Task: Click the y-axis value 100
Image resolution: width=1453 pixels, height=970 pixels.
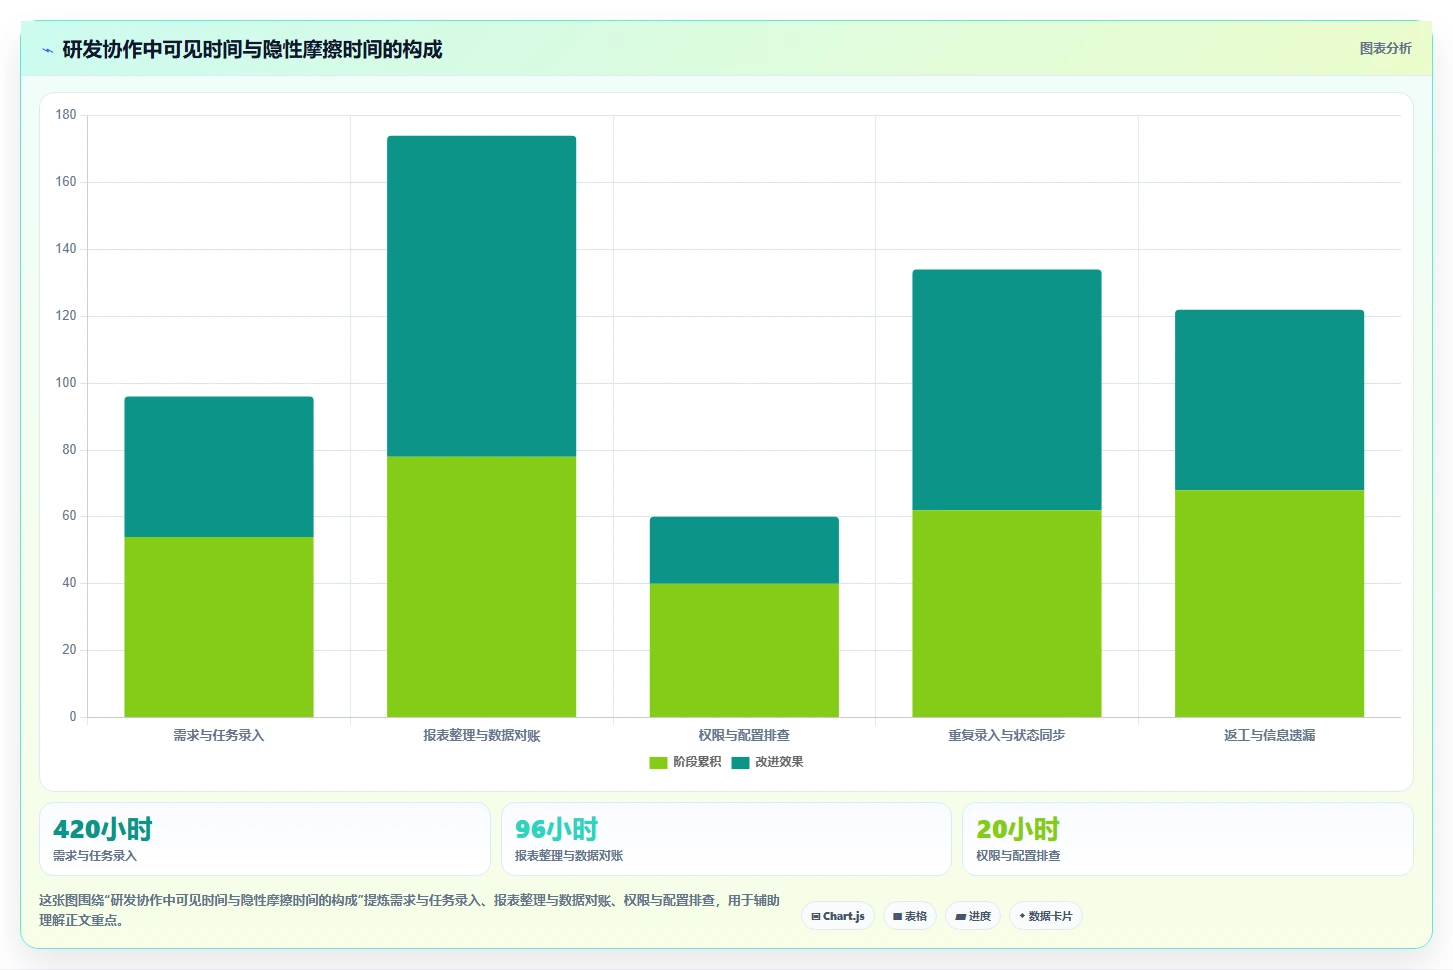Action: [x=66, y=383]
